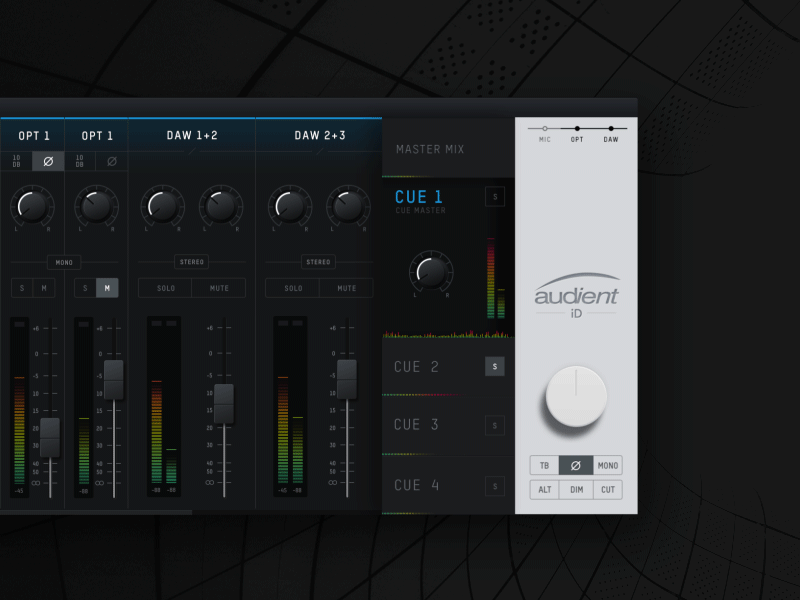Click the first pan knob on DAW 2+3
This screenshot has height=600, width=800.
(290, 207)
